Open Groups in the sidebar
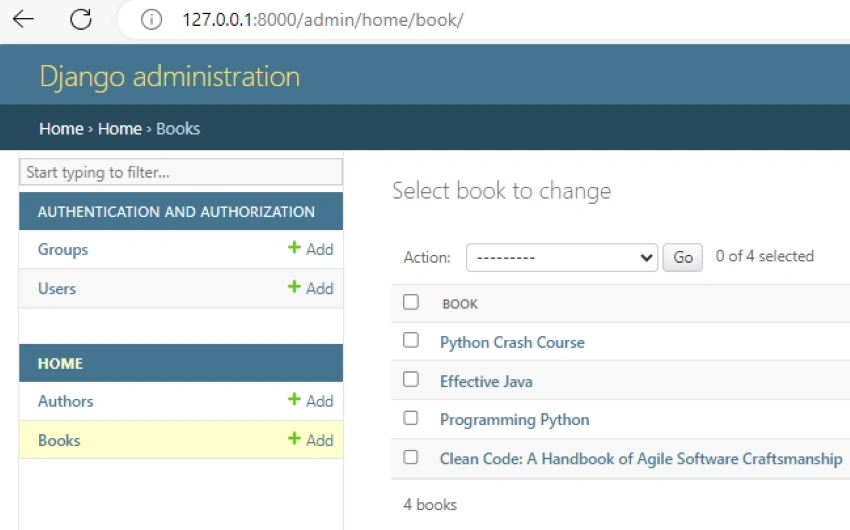The width and height of the screenshot is (850, 530). pos(63,249)
